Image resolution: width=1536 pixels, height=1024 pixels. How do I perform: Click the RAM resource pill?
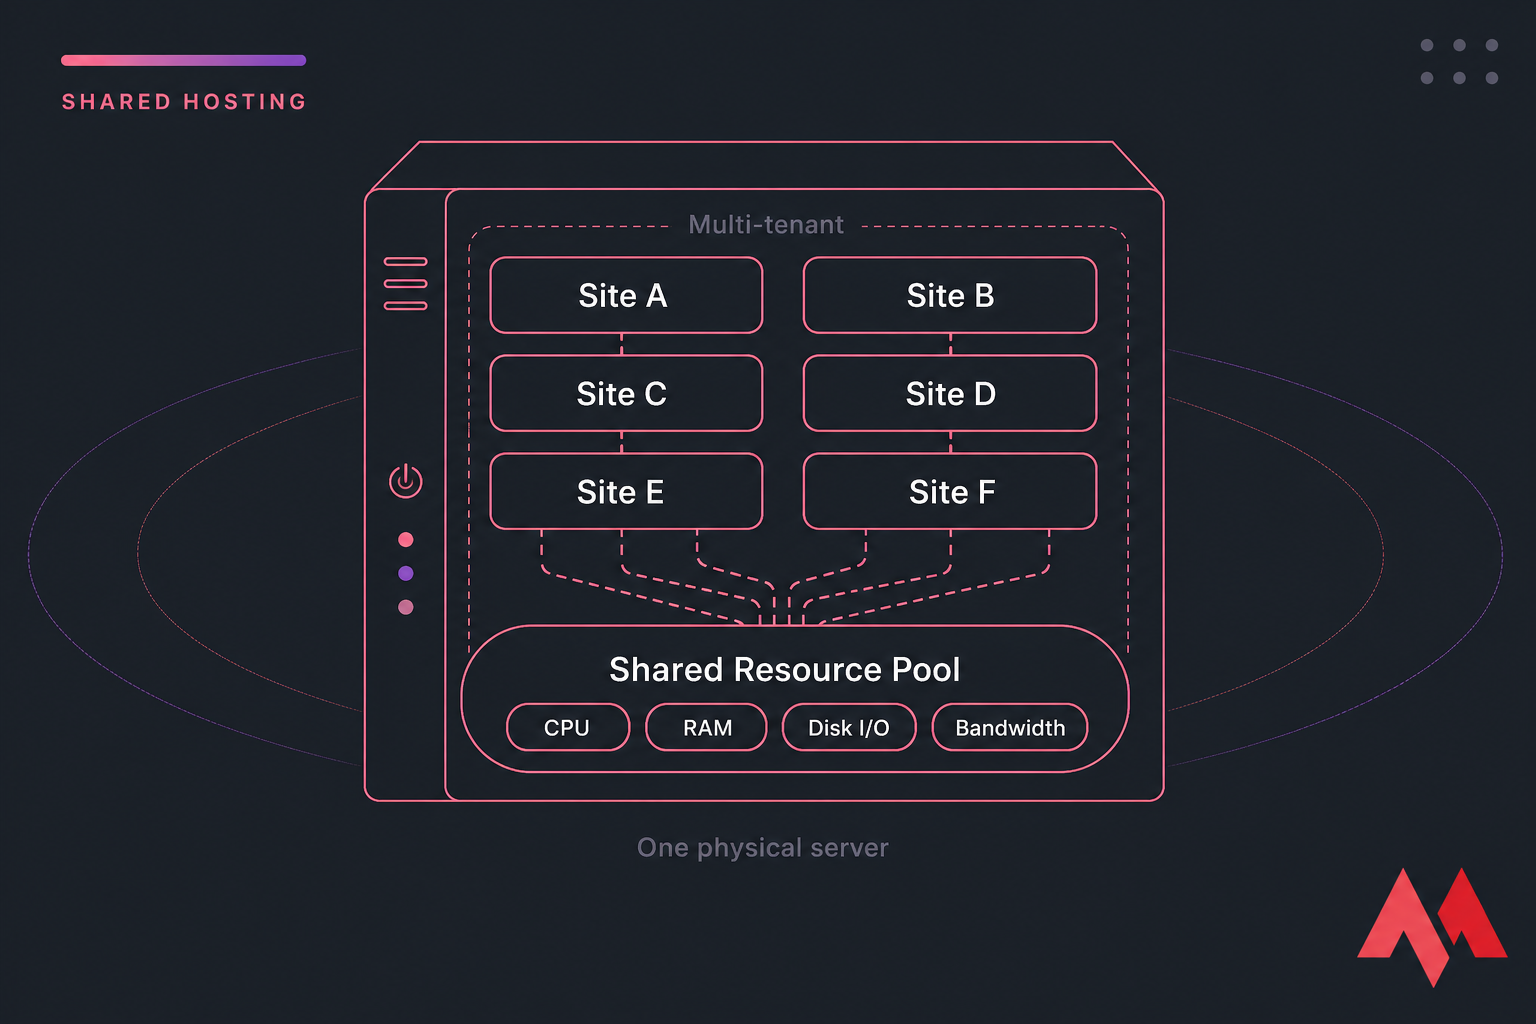706,727
